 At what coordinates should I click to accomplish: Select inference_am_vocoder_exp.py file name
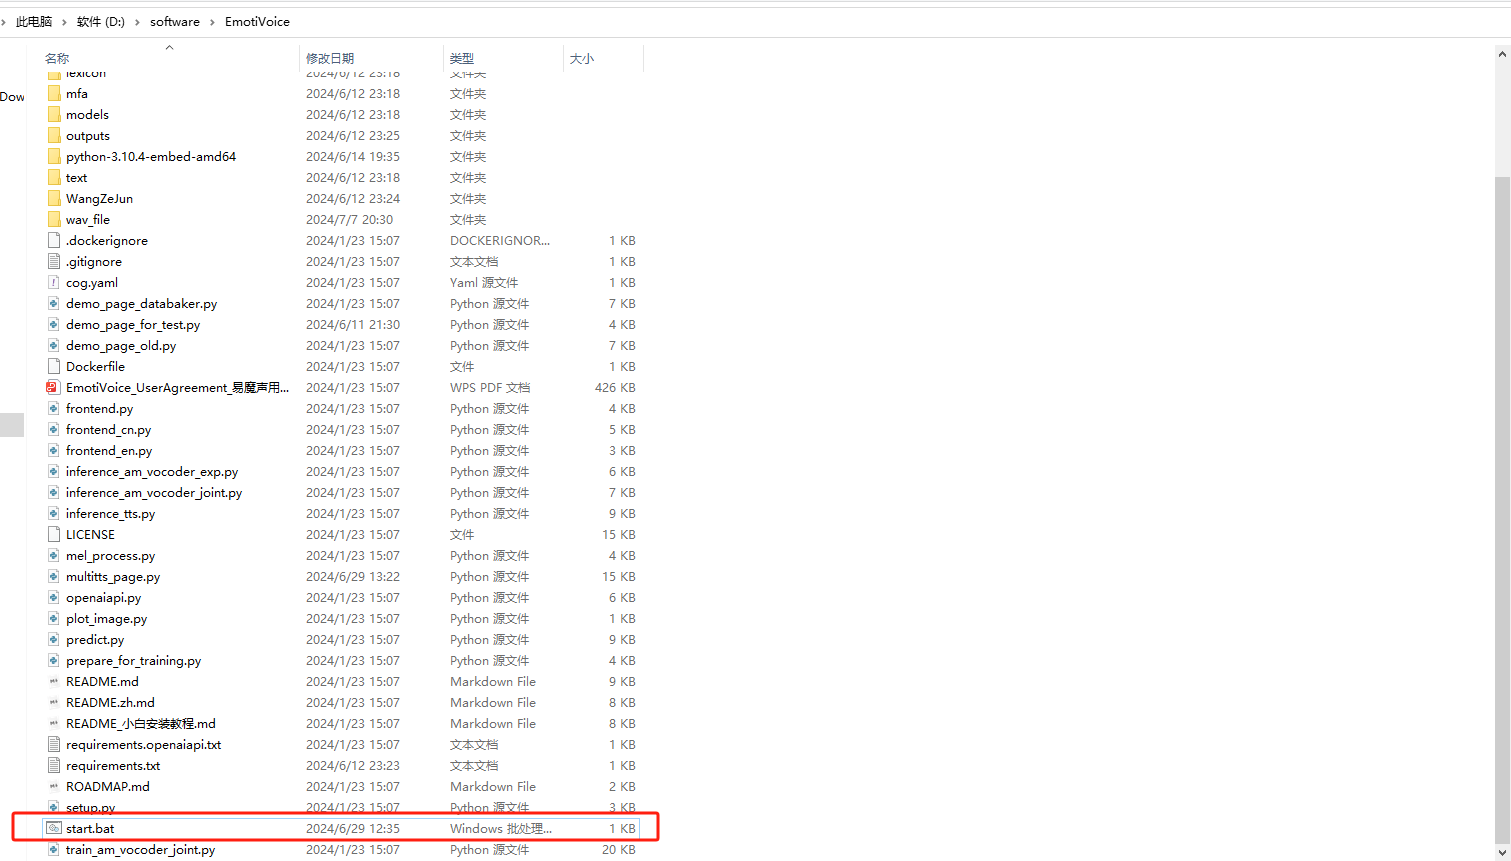(152, 472)
